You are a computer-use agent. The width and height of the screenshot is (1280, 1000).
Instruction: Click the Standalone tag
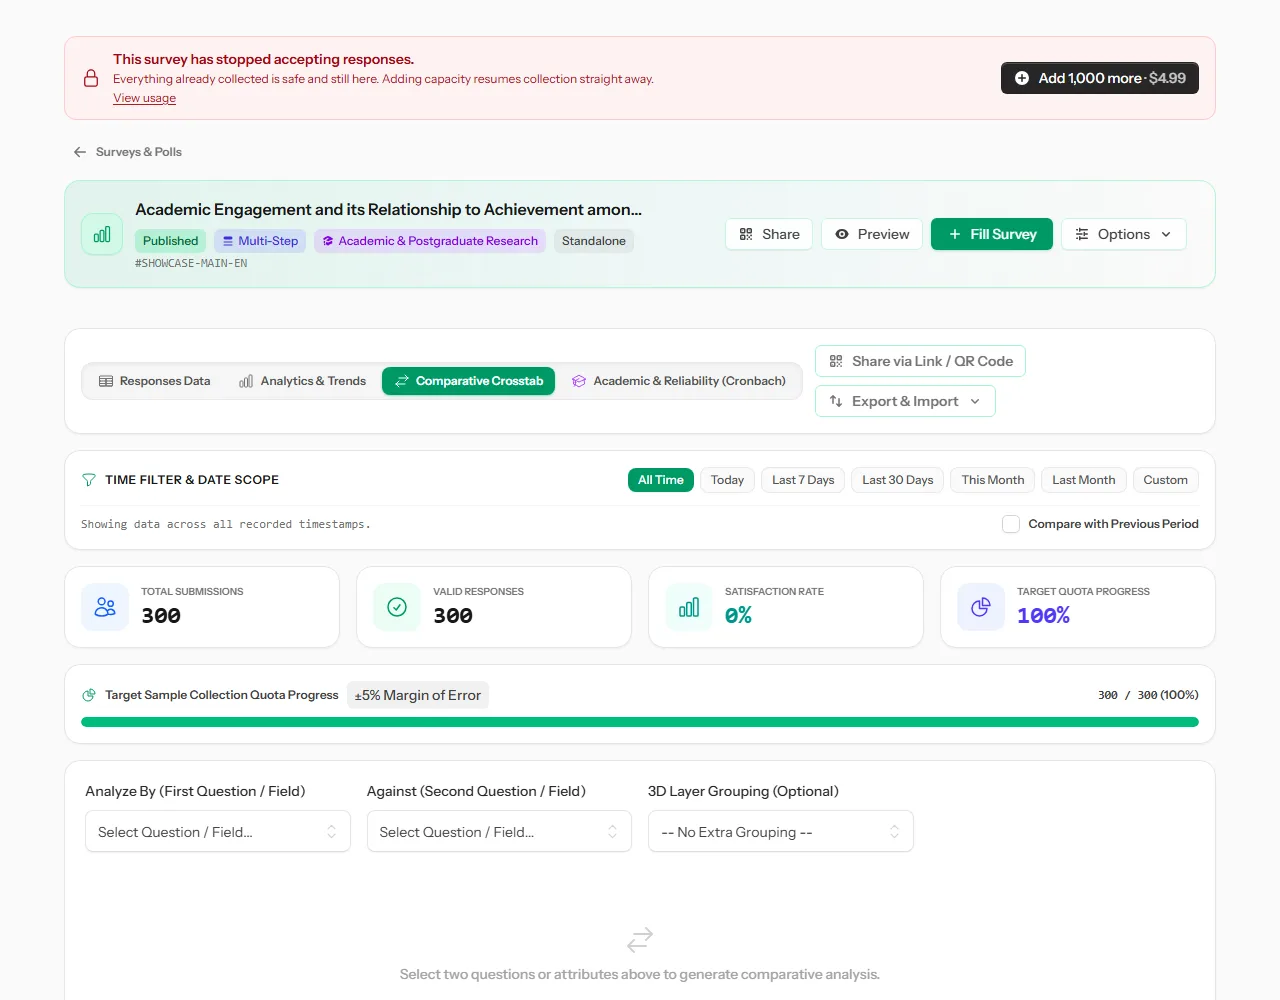594,241
